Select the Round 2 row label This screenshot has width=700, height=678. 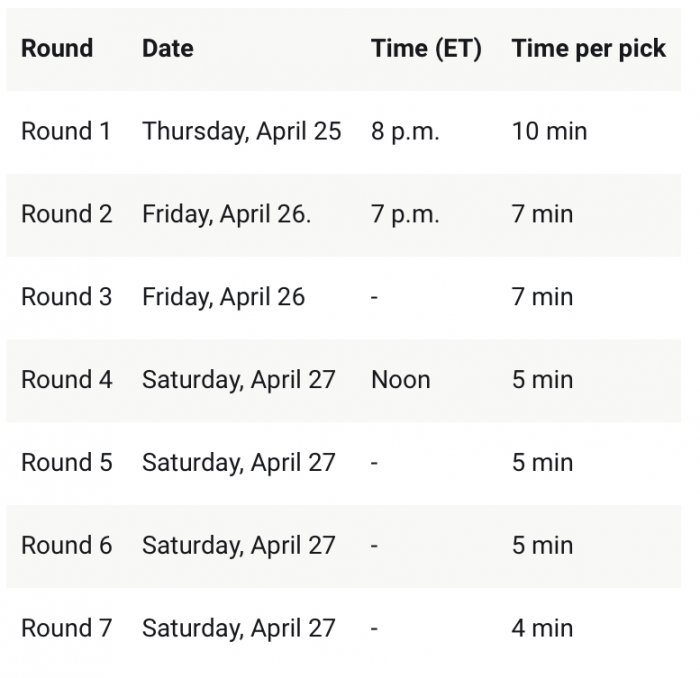click(x=67, y=214)
